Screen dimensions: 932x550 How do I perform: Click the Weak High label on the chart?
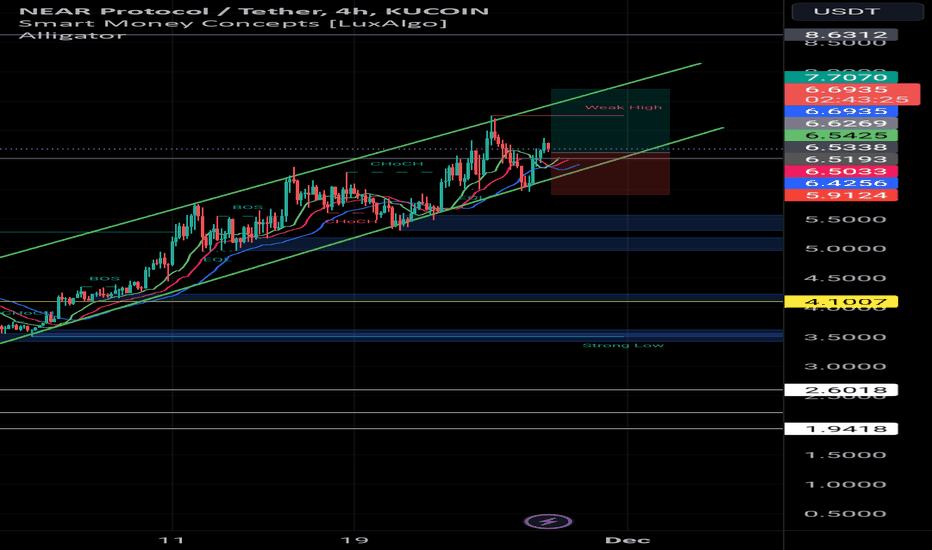[623, 108]
